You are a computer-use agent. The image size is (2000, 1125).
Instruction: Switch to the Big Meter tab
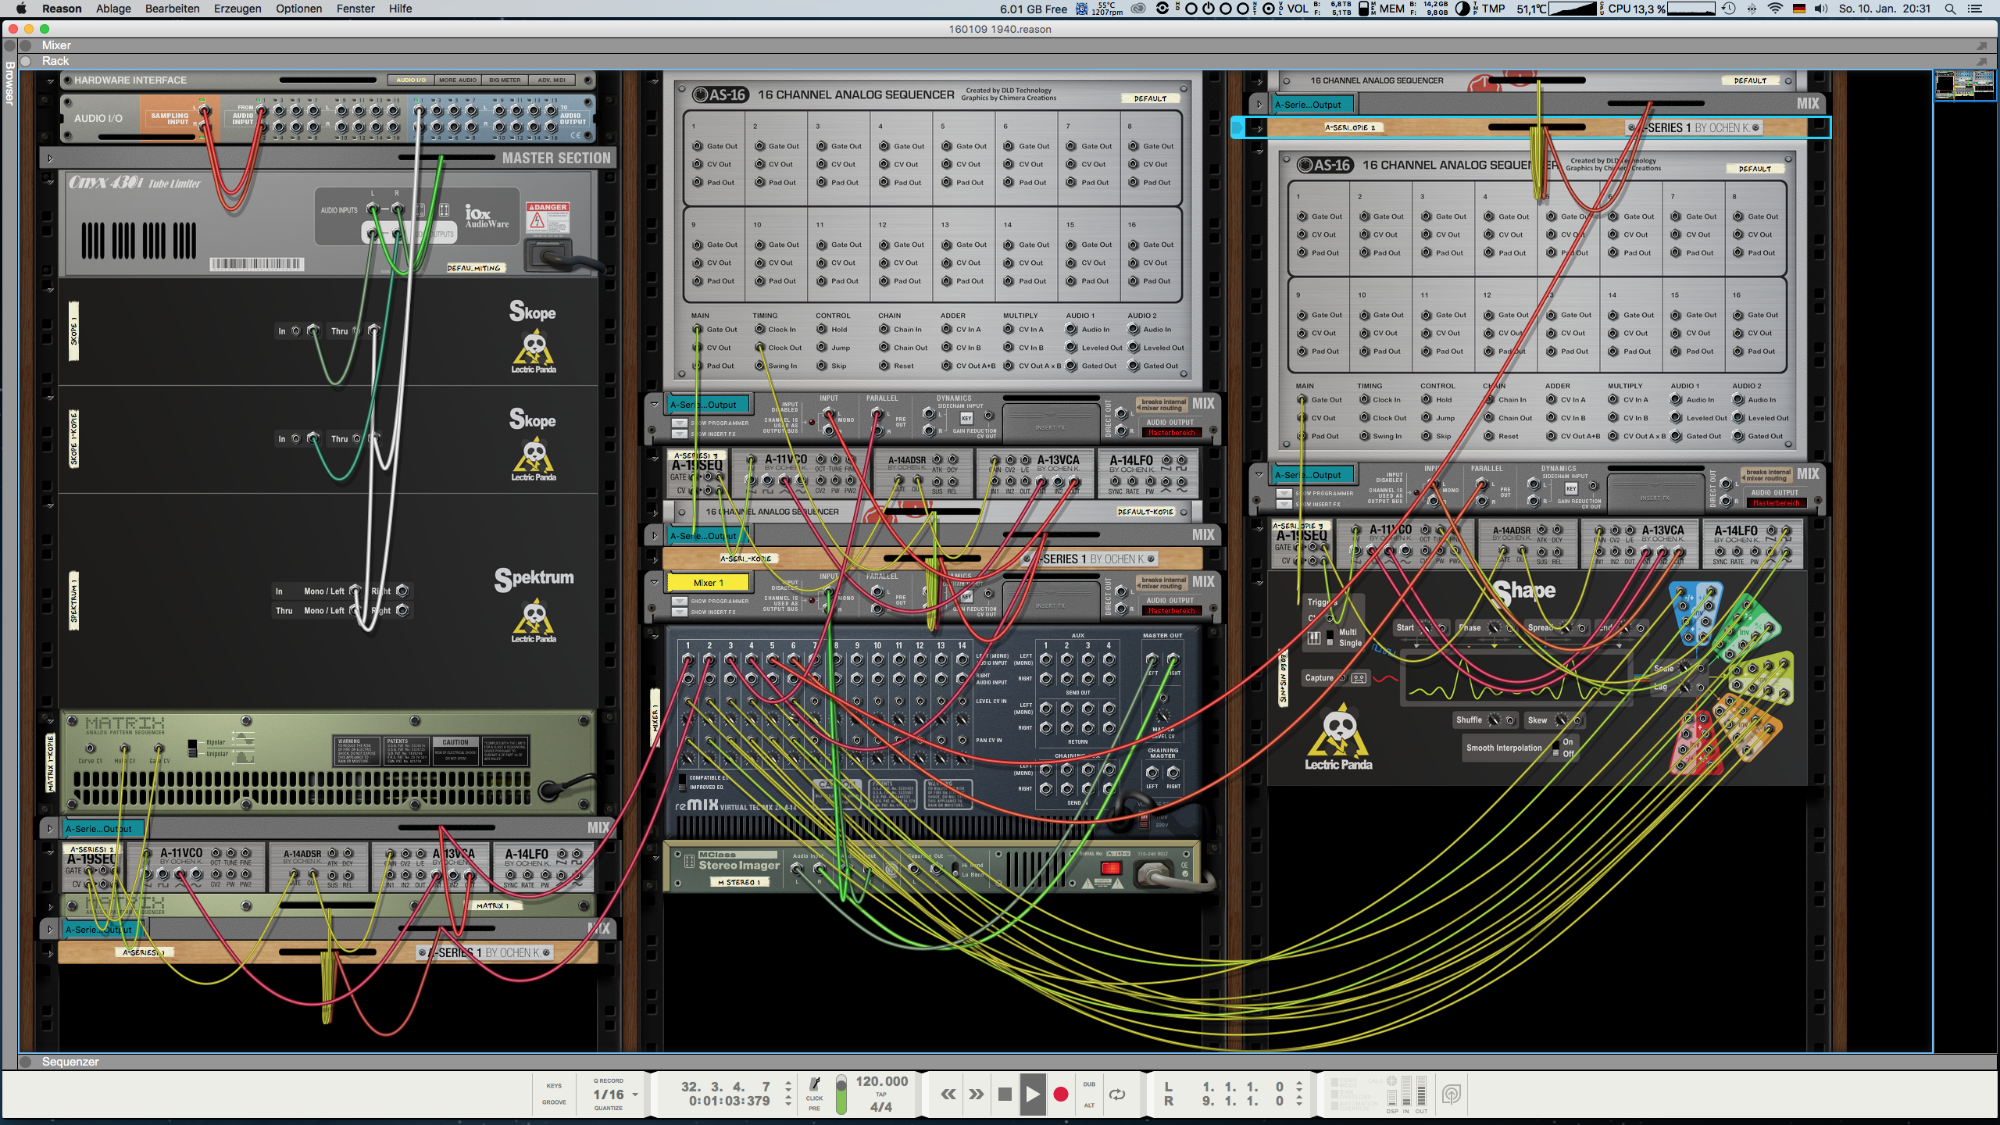pos(505,80)
